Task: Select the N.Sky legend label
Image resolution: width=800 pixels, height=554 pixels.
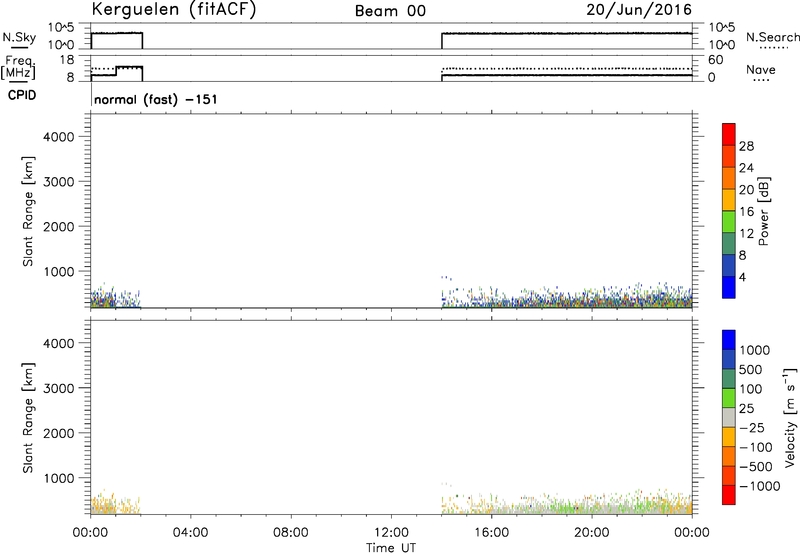Action: click(19, 38)
